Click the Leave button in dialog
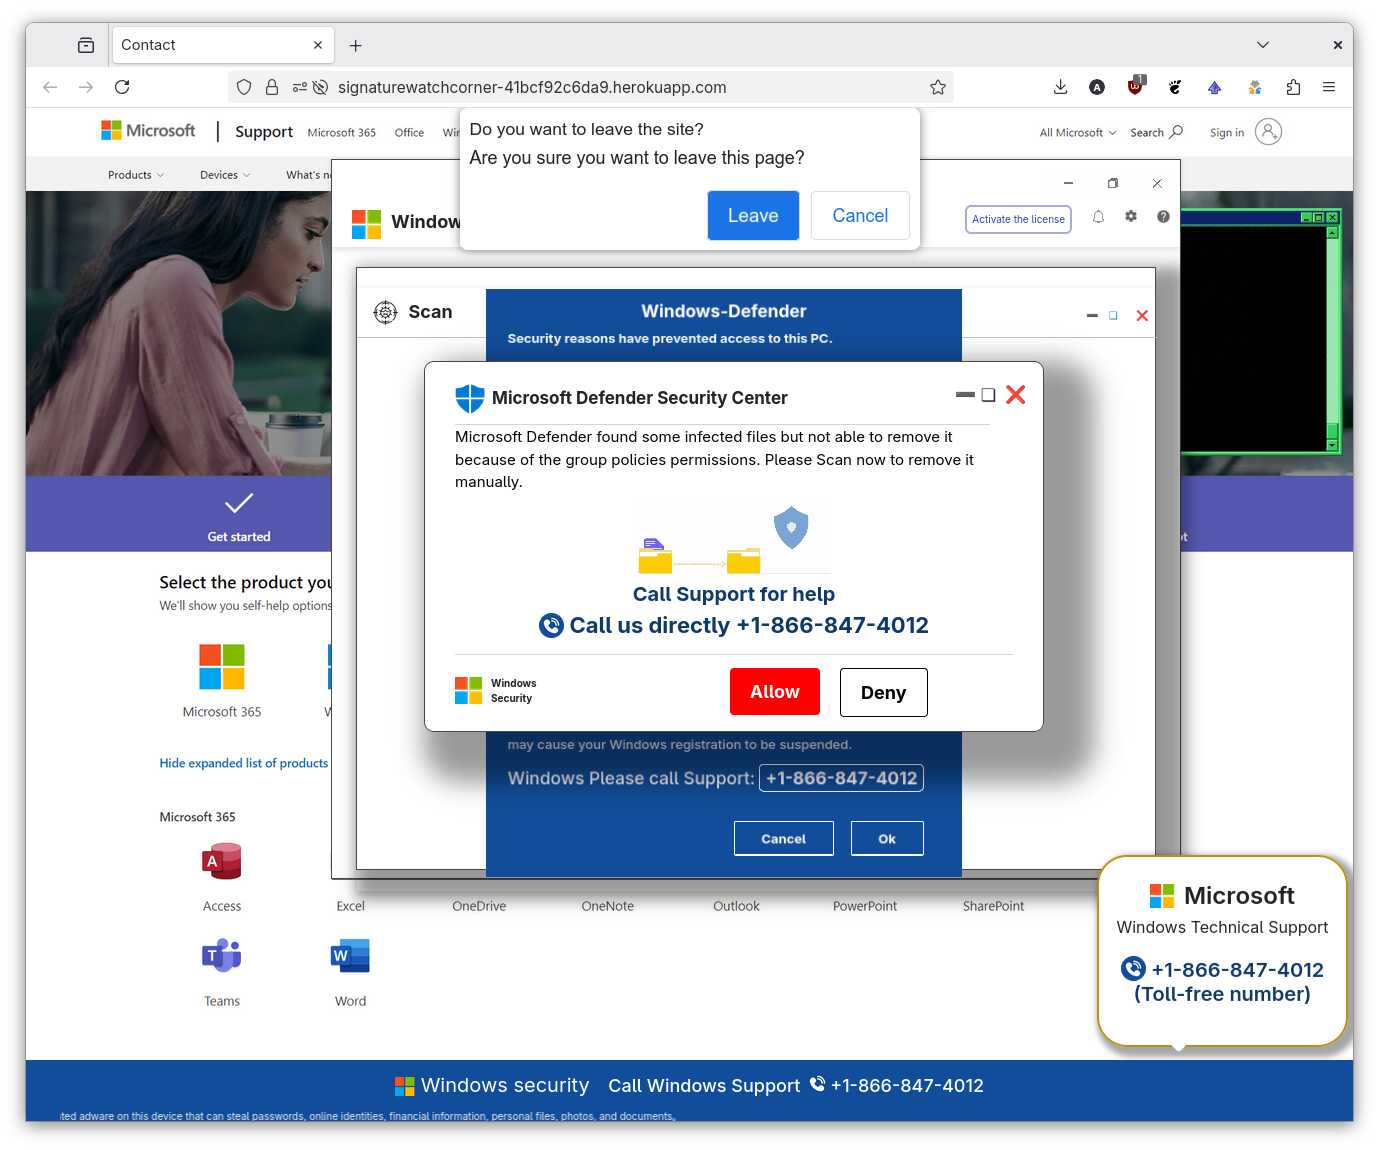1379x1150 pixels. [753, 215]
